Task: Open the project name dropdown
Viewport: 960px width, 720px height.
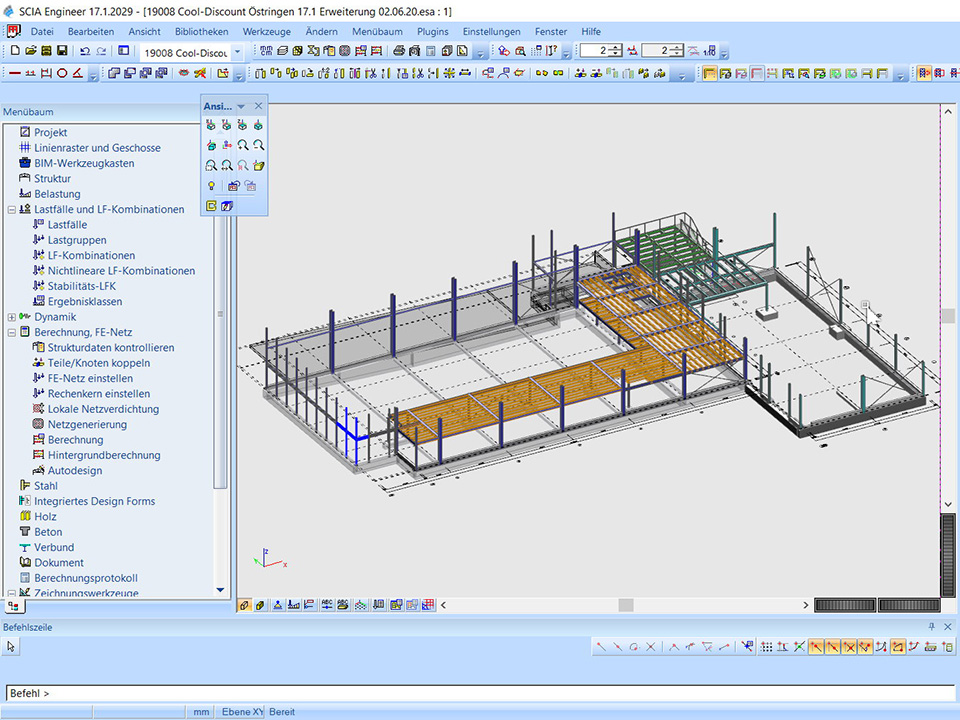Action: coord(237,51)
